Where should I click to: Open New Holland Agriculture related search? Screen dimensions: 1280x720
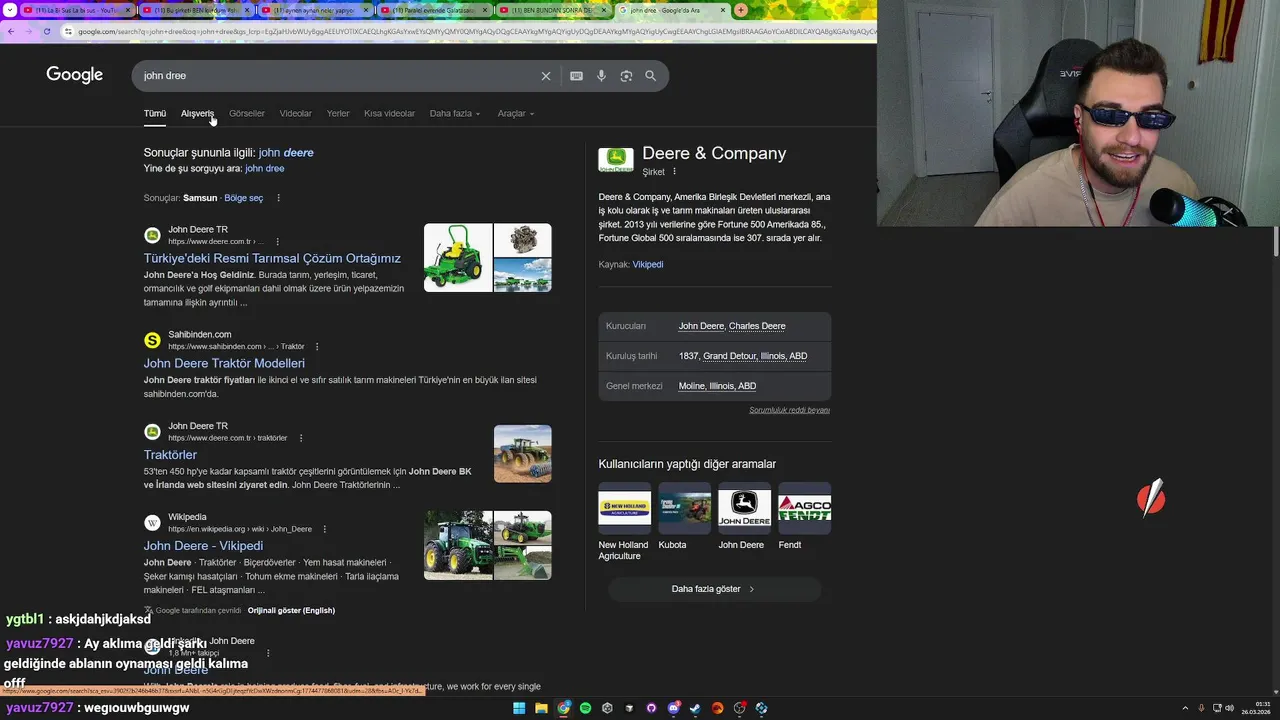[x=624, y=522]
